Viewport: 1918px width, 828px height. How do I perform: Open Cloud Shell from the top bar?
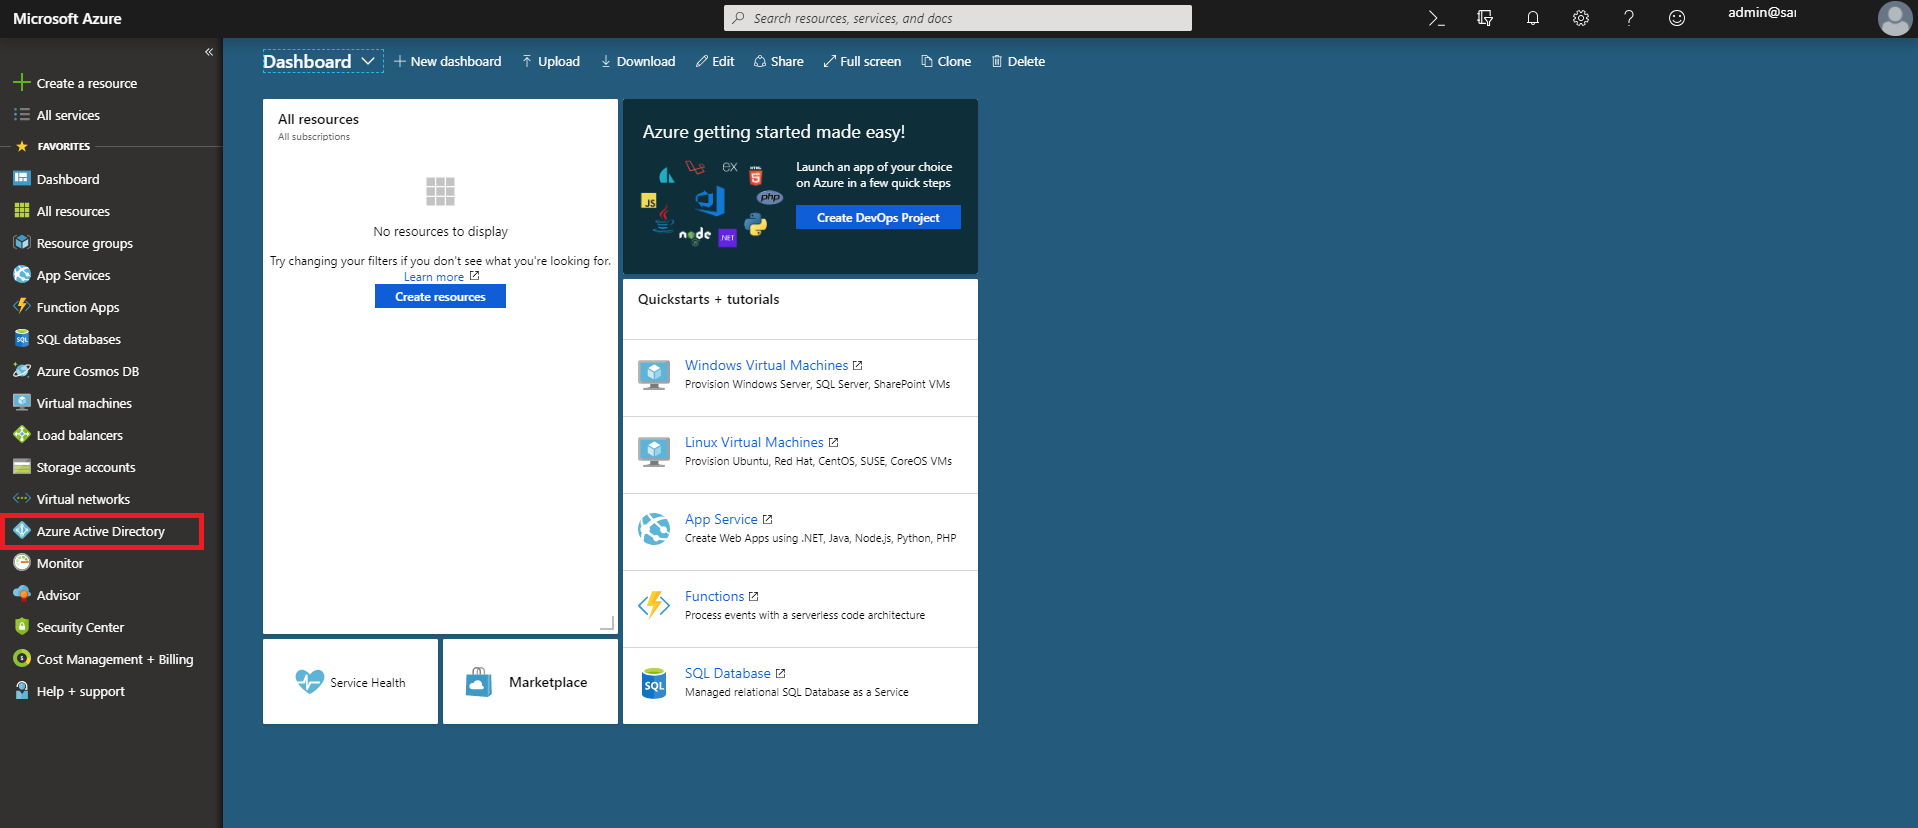point(1436,18)
